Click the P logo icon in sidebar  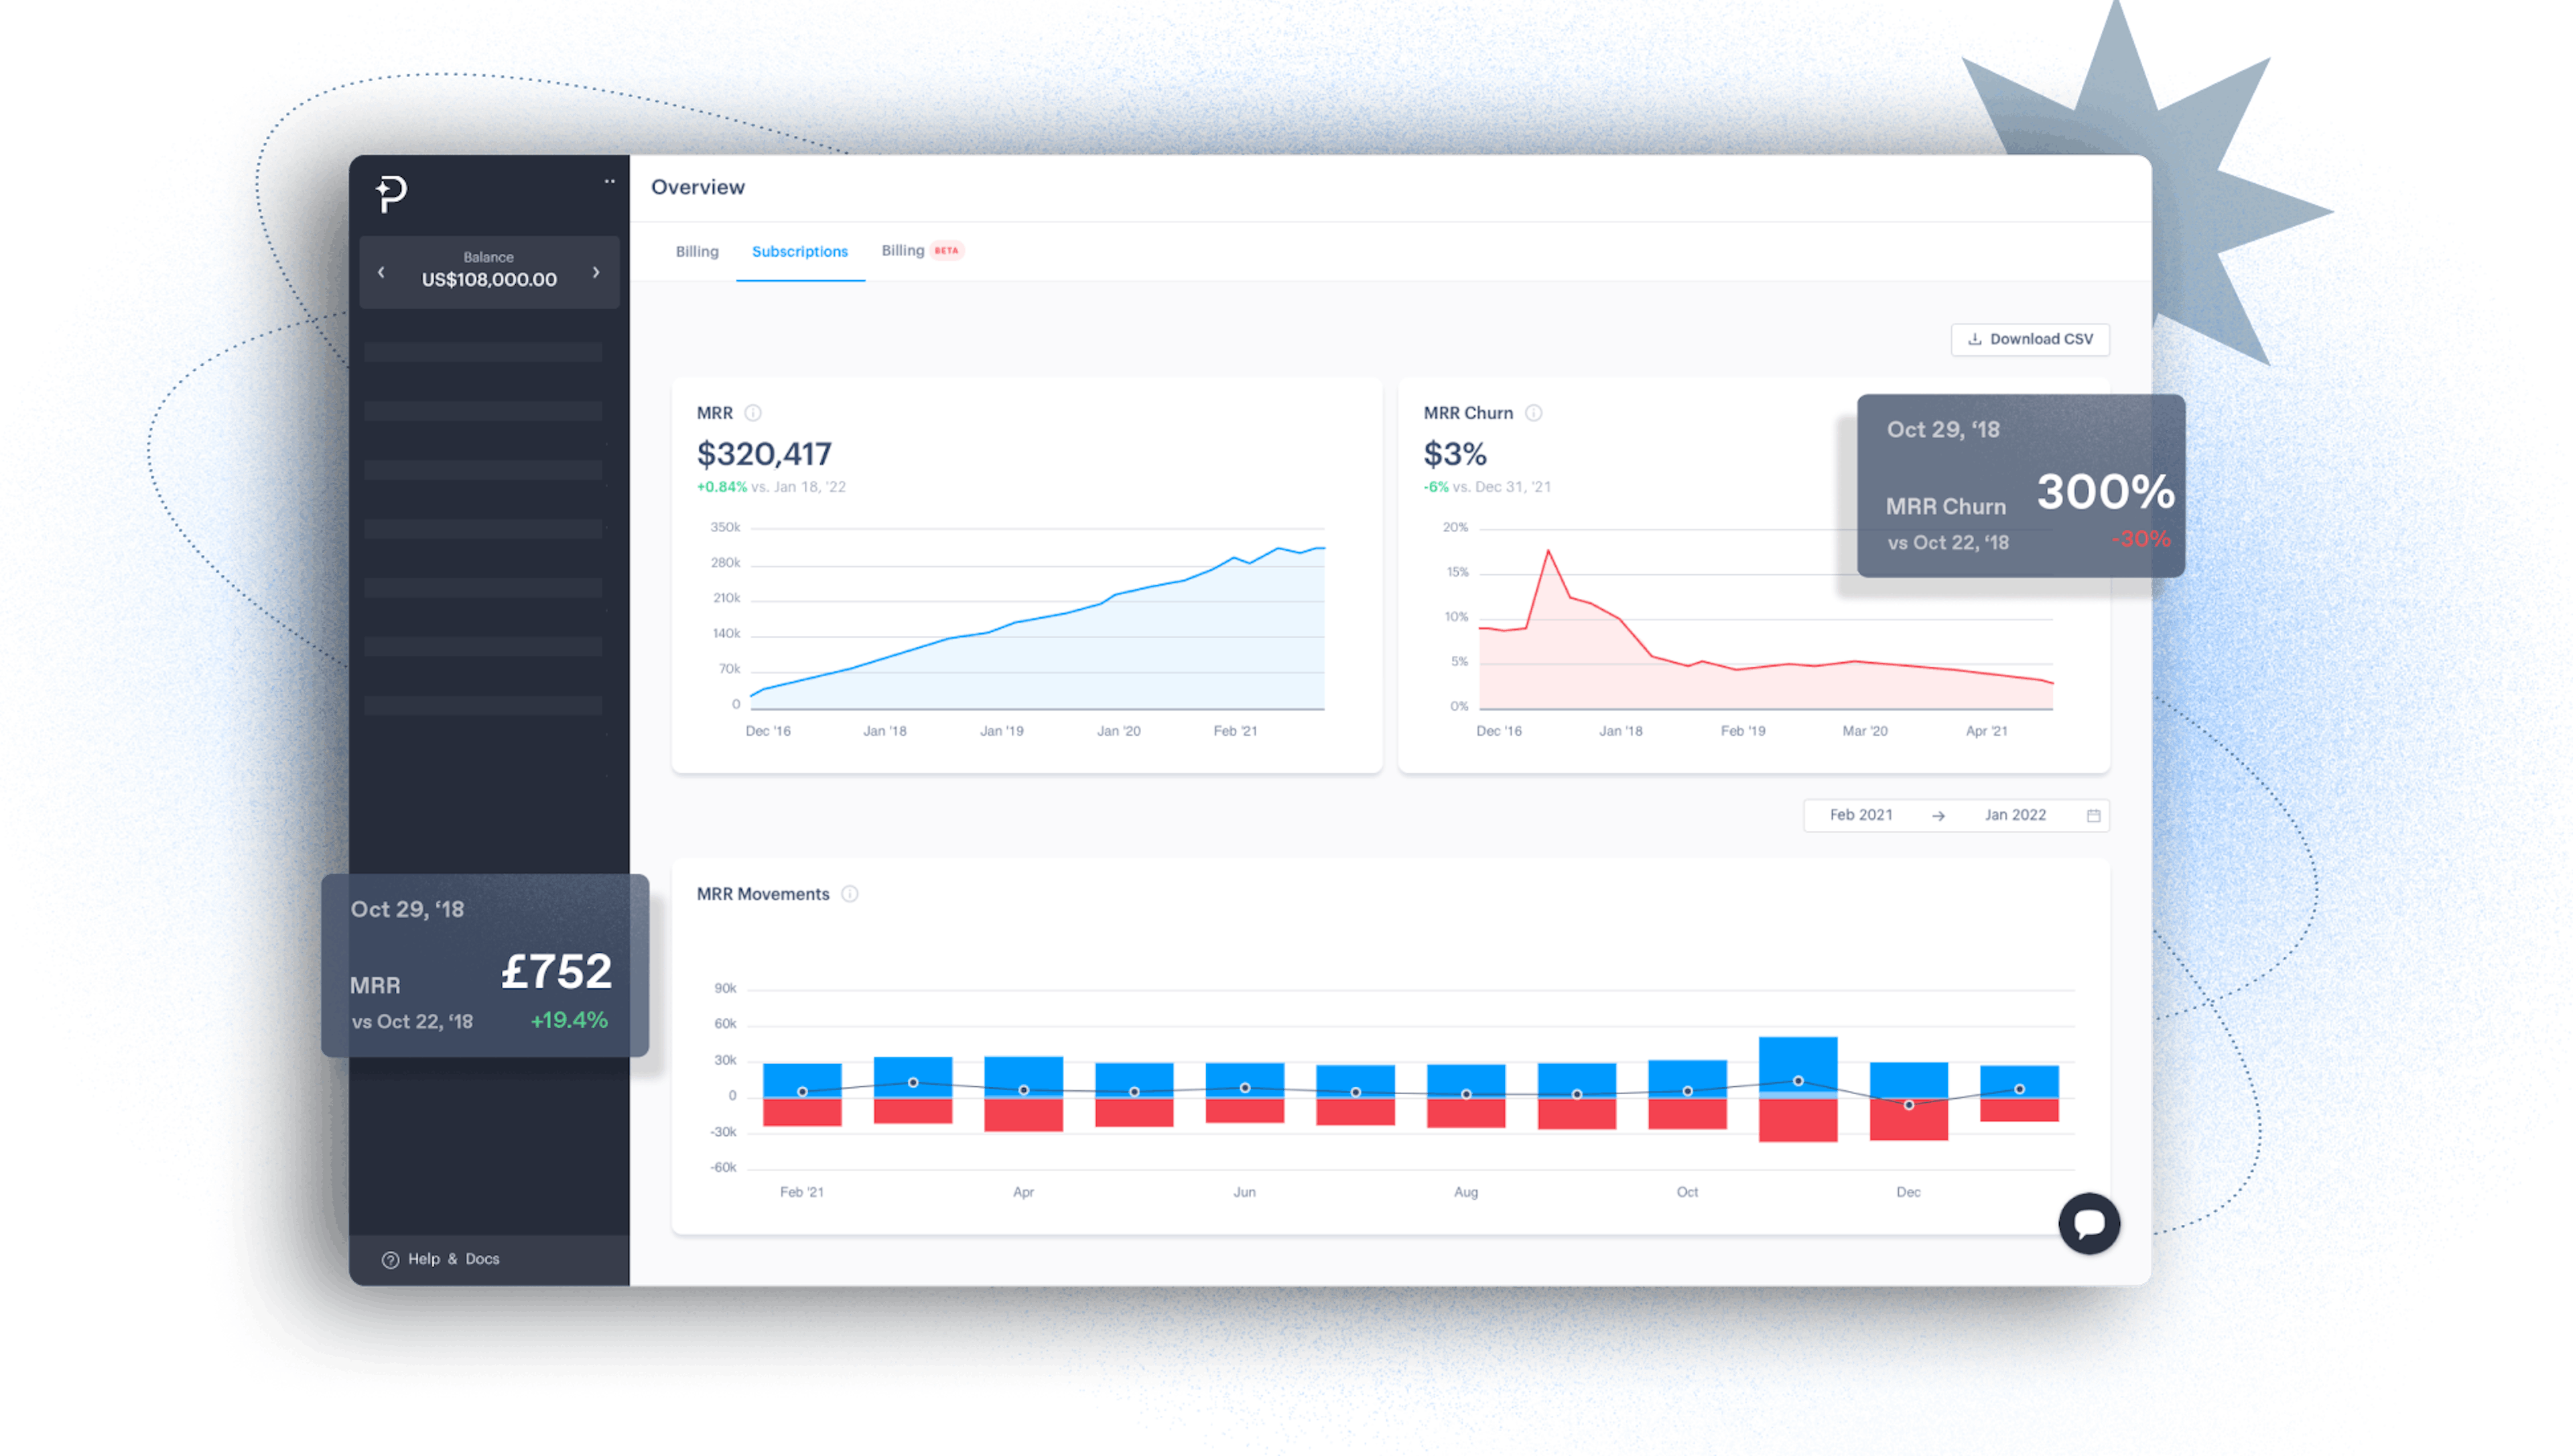(391, 192)
